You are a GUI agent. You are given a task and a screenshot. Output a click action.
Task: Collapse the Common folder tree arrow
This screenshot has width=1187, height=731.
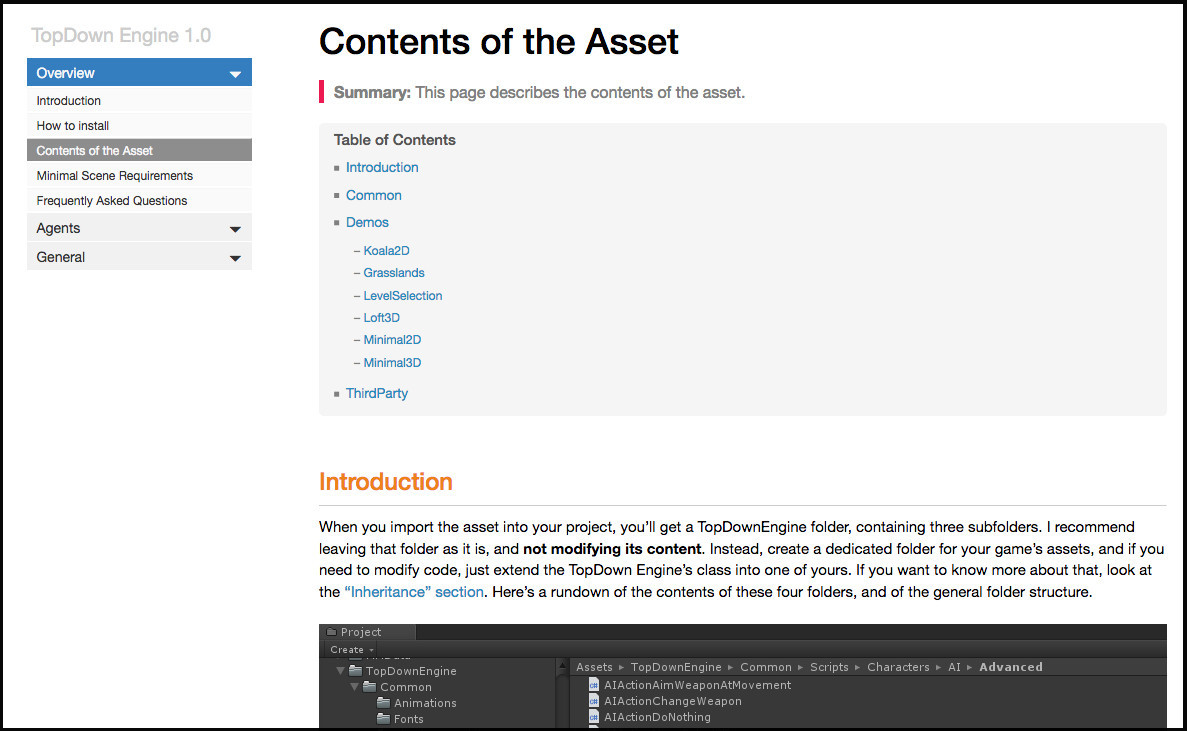coord(354,687)
